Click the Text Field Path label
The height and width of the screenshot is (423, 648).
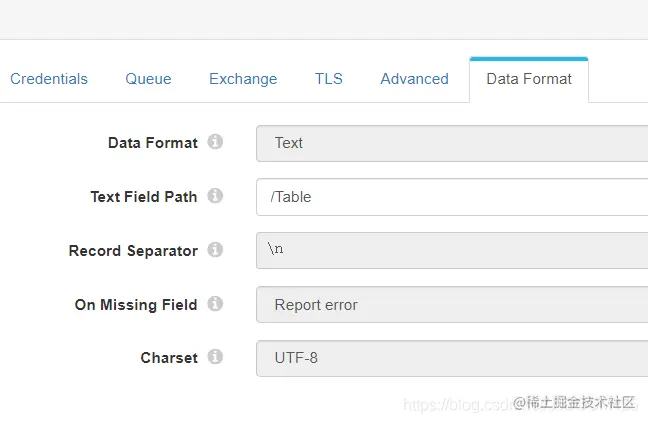144,197
